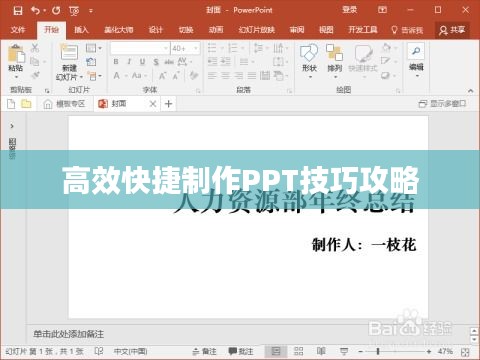
Task: Click the zoom slider handle
Action: (x=378, y=351)
